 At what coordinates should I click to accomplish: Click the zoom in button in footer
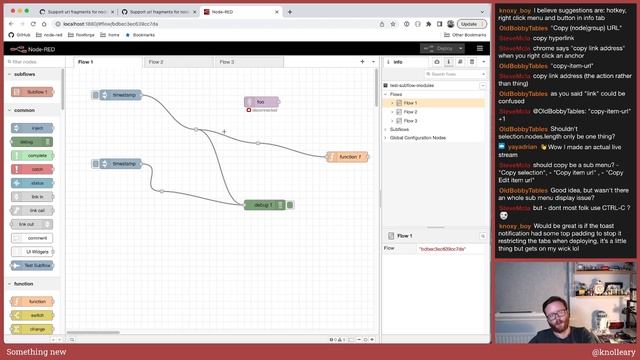pos(372,340)
